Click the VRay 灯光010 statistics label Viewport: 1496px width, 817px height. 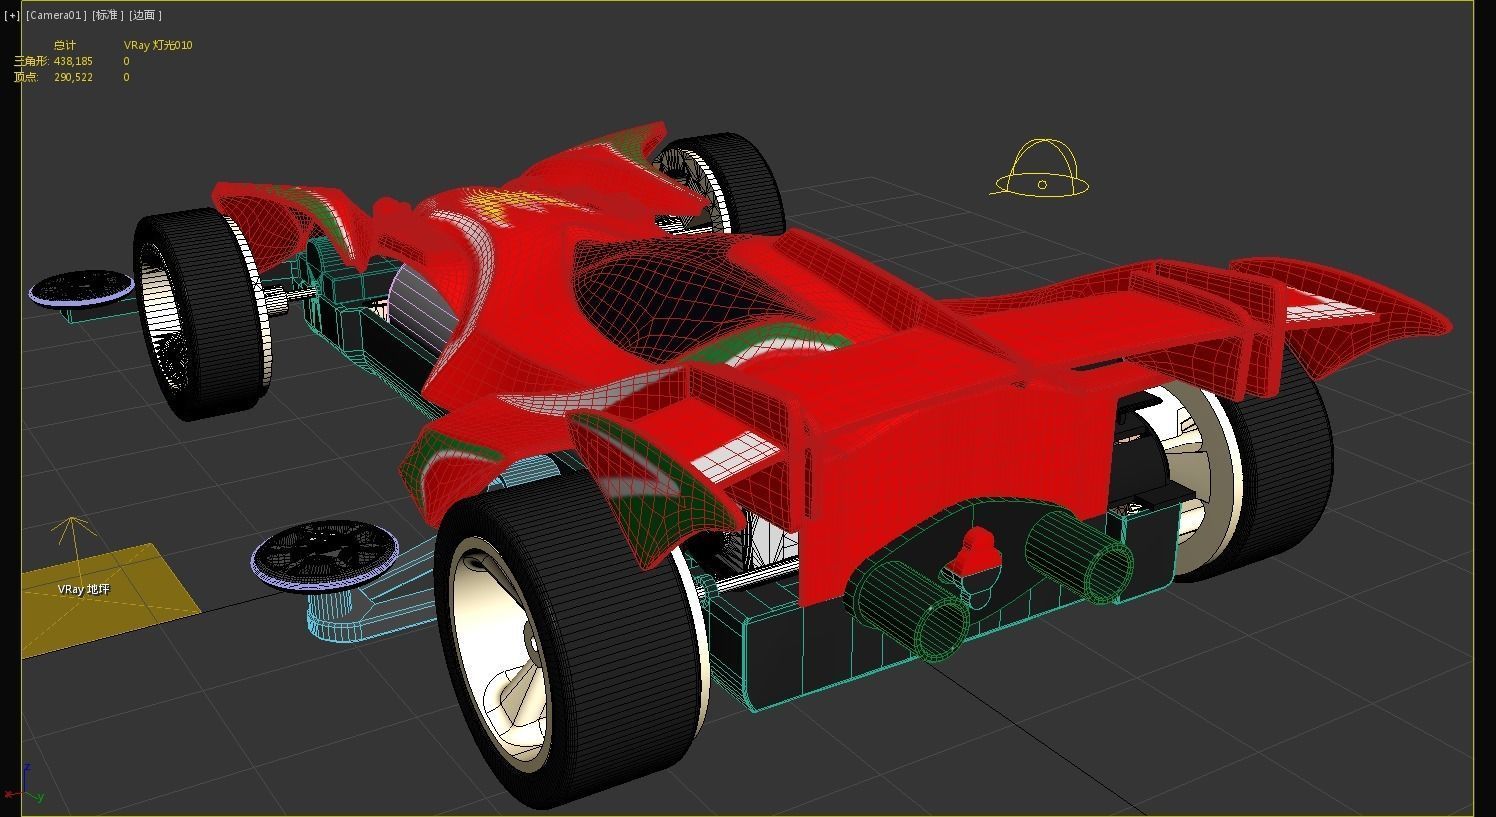pos(158,45)
